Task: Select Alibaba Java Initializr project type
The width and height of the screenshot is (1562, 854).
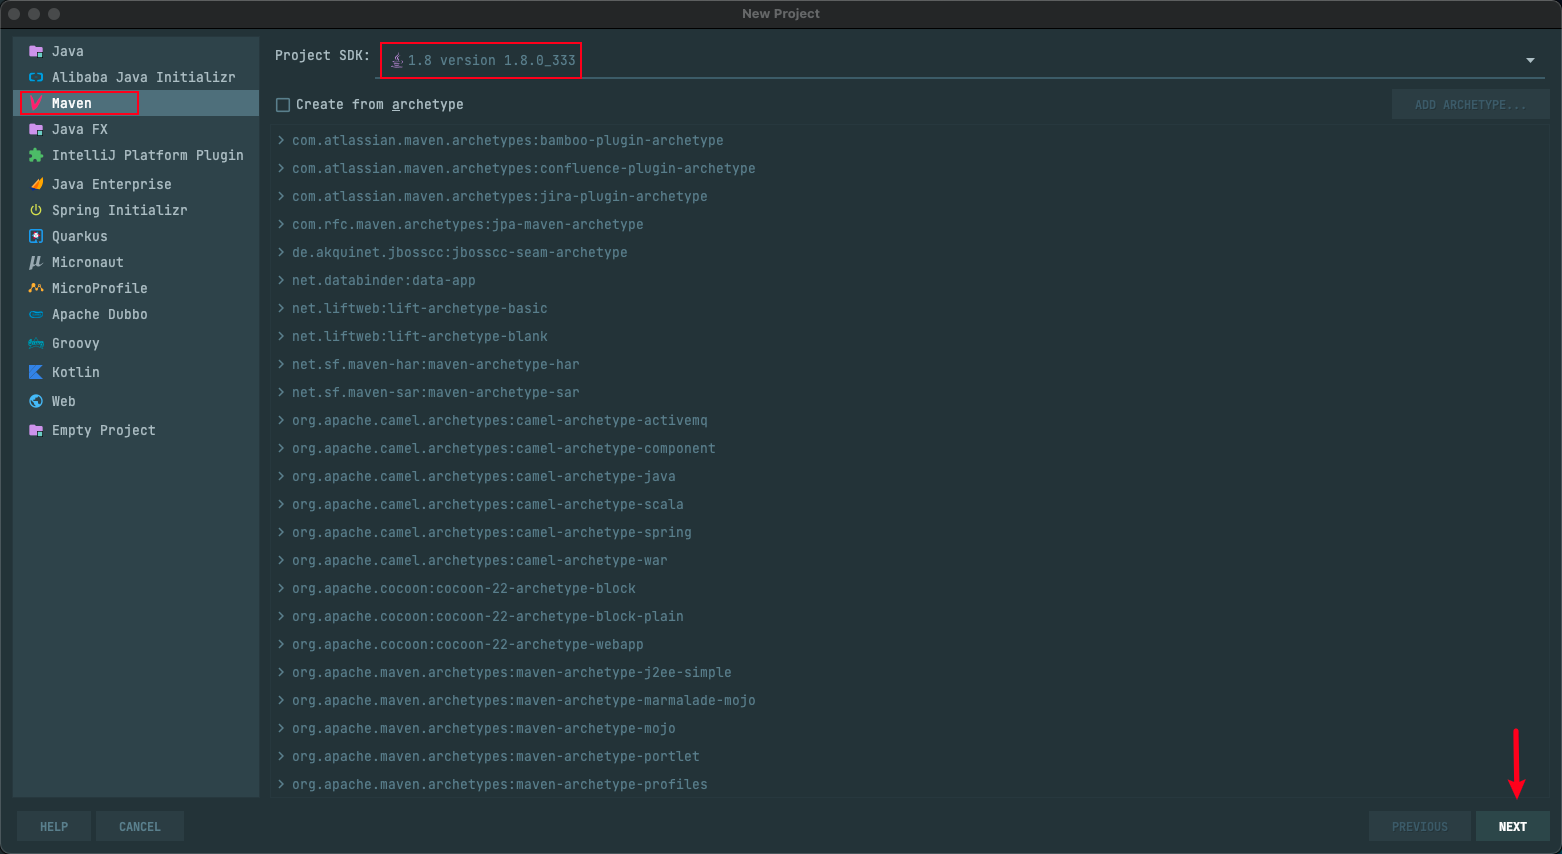Action: [x=136, y=77]
